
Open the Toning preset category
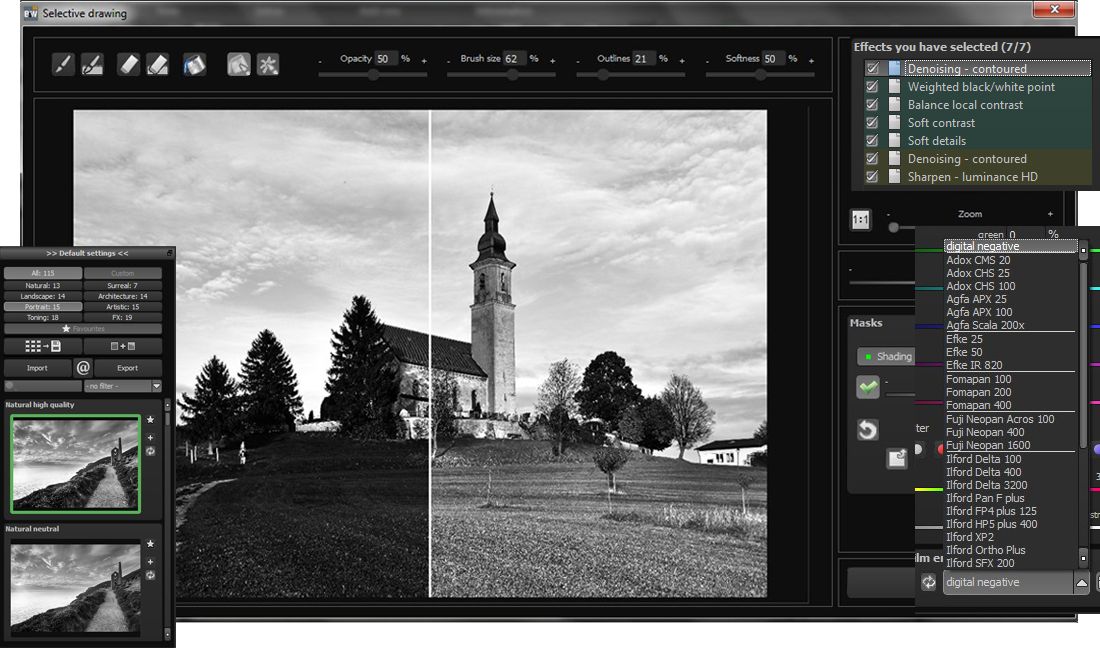click(41, 317)
